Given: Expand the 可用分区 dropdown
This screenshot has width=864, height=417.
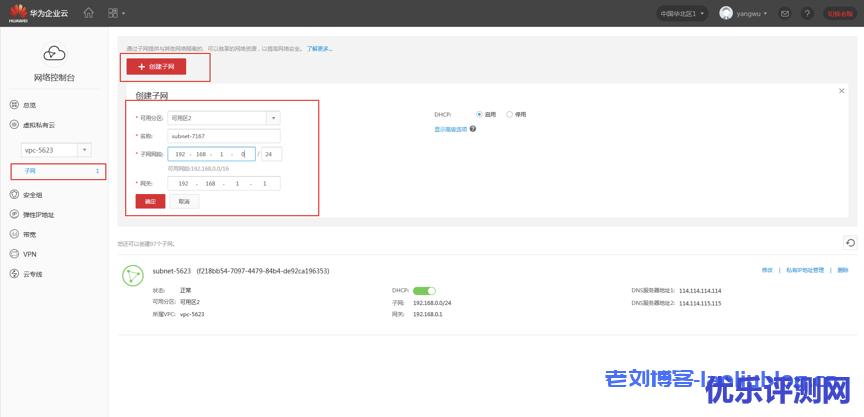Looking at the screenshot, I should point(273,118).
